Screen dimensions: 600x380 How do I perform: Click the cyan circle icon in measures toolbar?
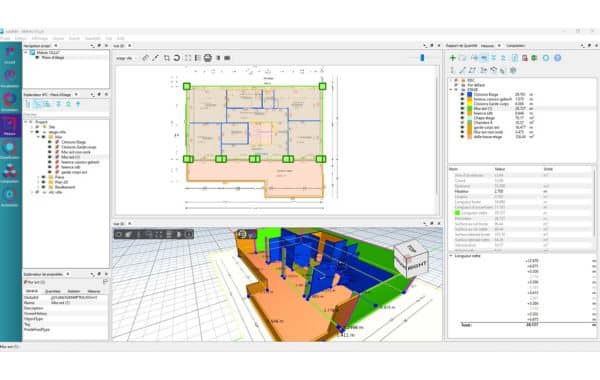546,58
